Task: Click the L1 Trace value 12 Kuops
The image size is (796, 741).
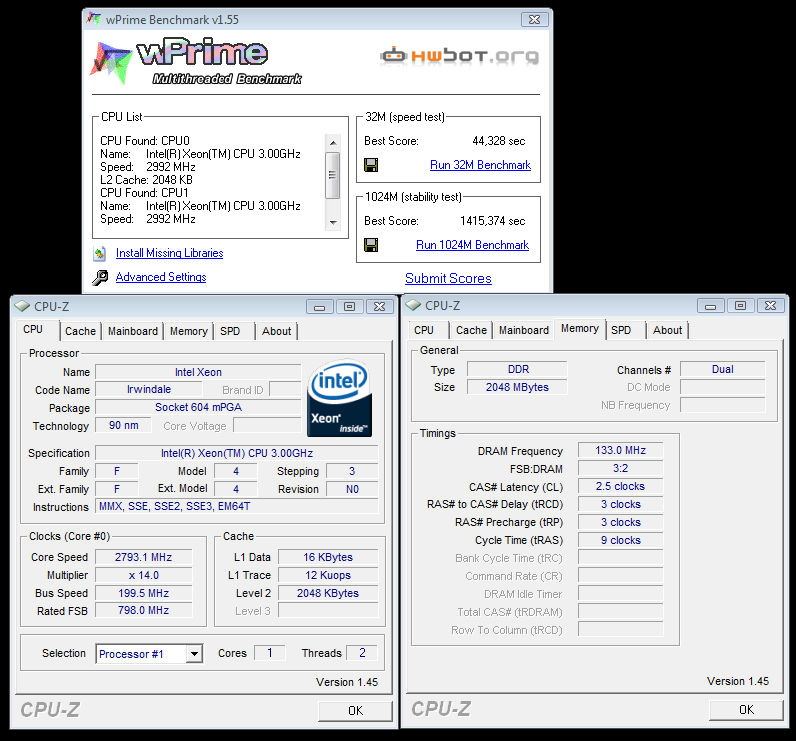Action: (x=328, y=575)
